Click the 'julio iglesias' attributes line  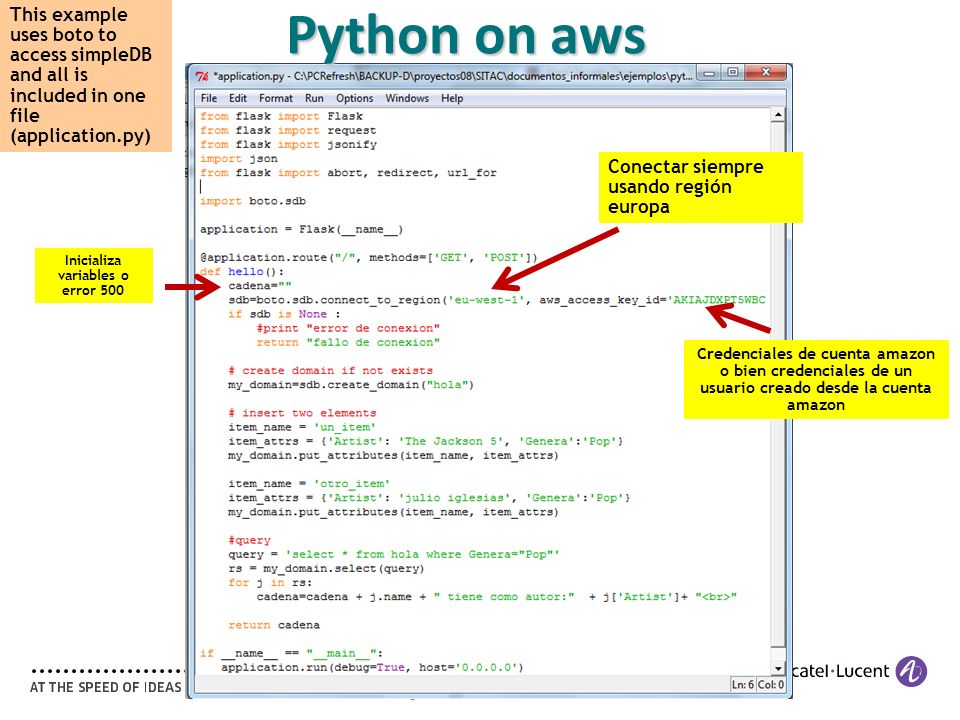[429, 498]
